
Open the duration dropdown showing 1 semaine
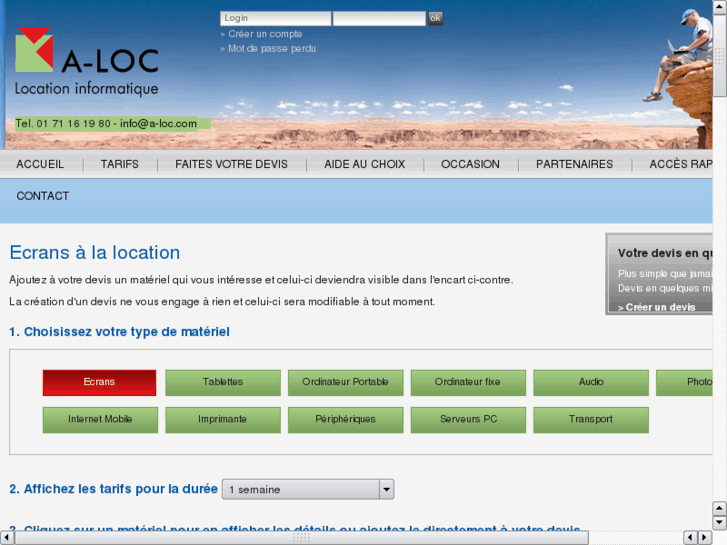tap(308, 489)
